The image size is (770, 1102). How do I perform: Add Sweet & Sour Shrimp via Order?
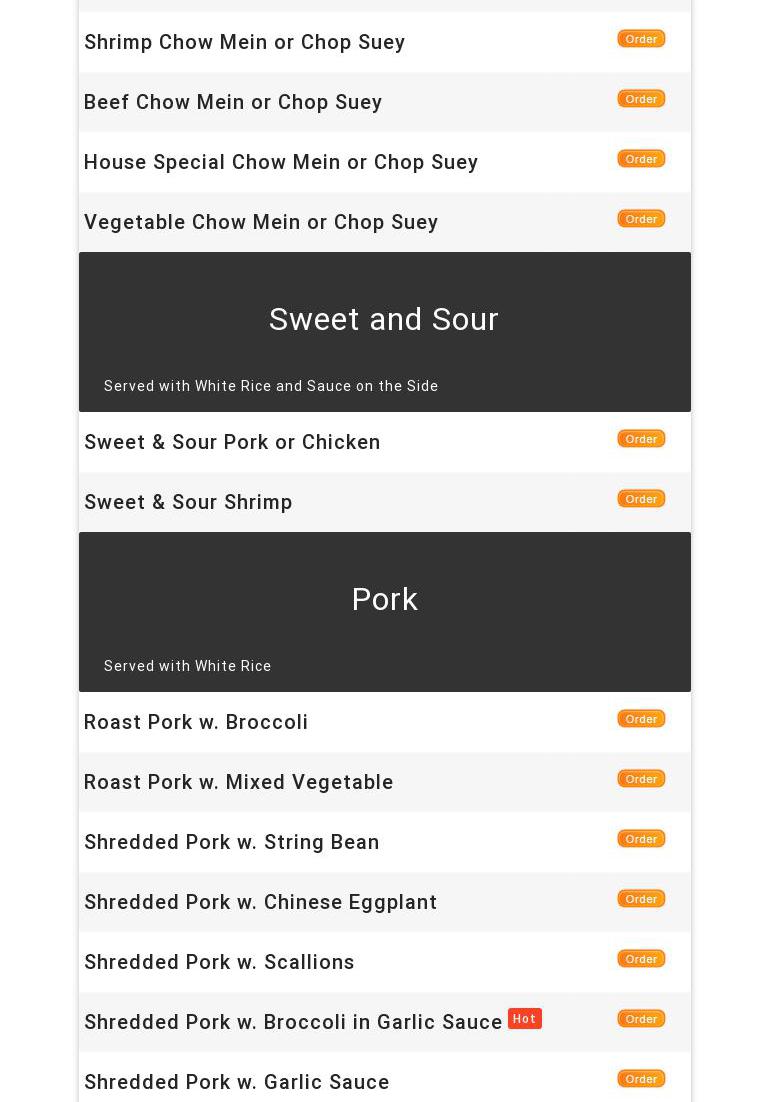[x=641, y=499]
